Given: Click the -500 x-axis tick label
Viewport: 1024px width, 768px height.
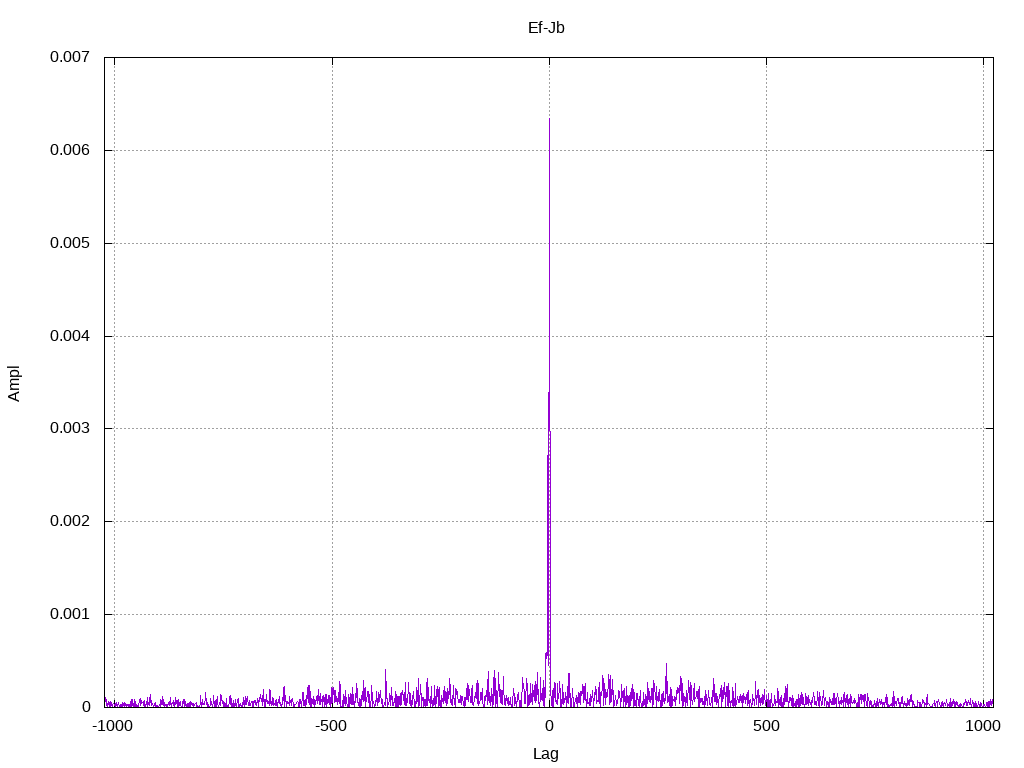Looking at the screenshot, I should [x=331, y=726].
